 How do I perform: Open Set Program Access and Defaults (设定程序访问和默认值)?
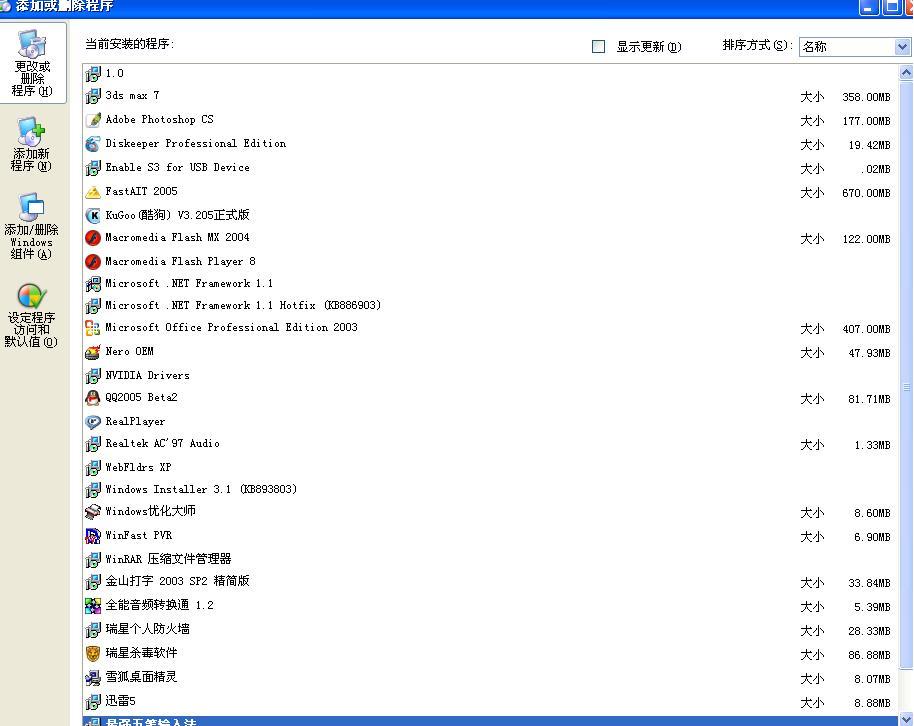(31, 315)
